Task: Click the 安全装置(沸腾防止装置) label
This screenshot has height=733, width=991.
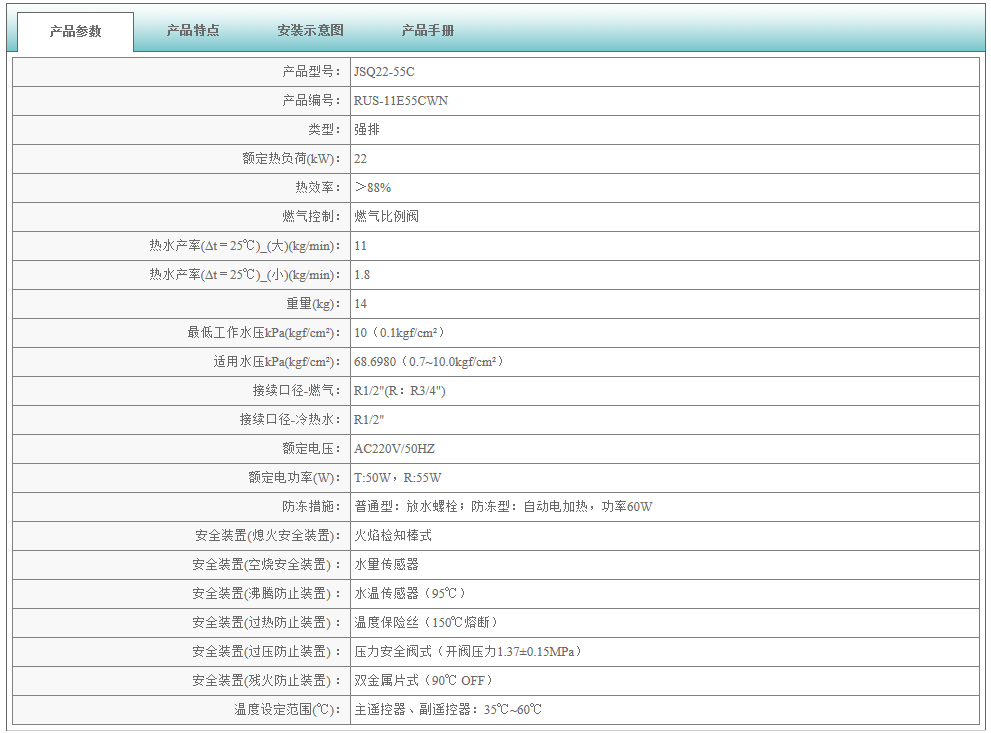Action: [x=267, y=593]
